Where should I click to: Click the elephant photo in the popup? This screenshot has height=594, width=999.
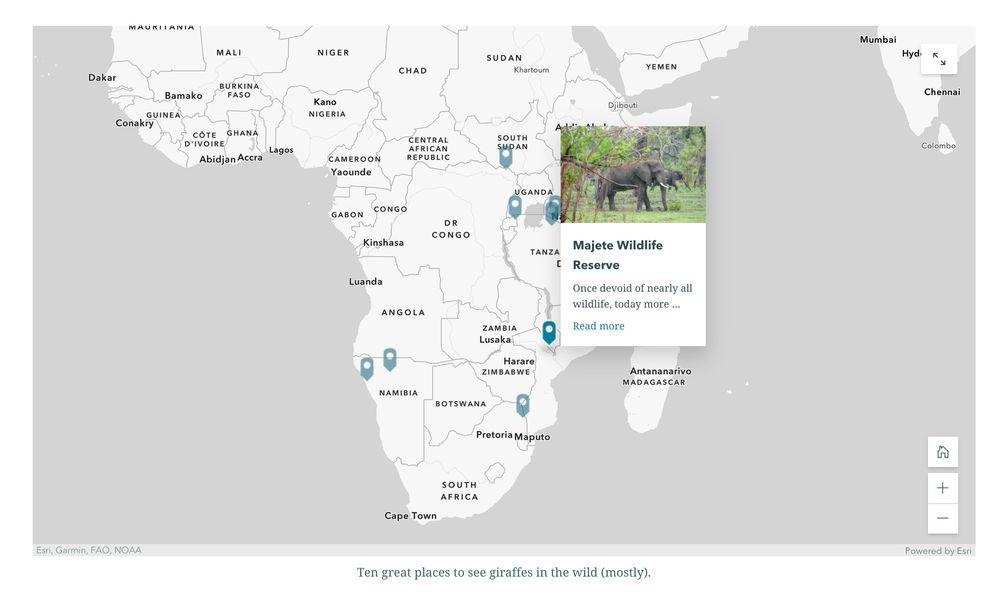tap(633, 174)
